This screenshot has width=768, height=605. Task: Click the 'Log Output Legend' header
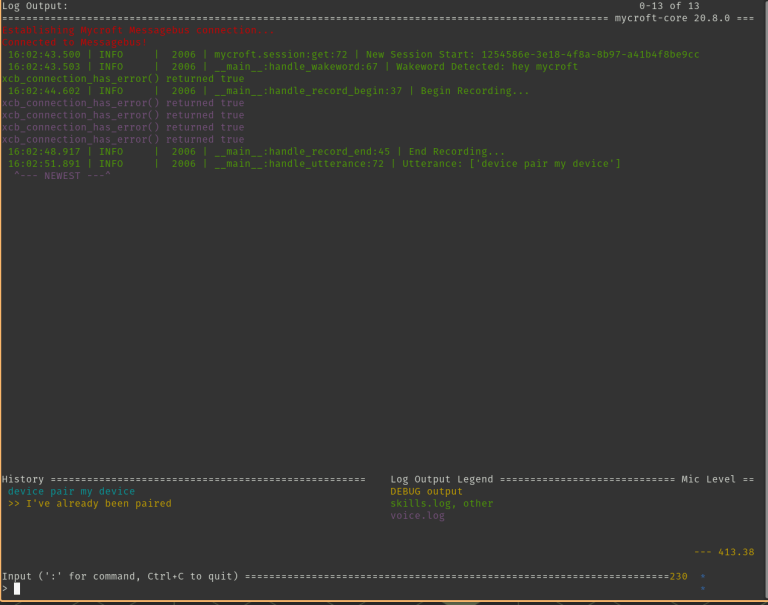pyautogui.click(x=441, y=479)
